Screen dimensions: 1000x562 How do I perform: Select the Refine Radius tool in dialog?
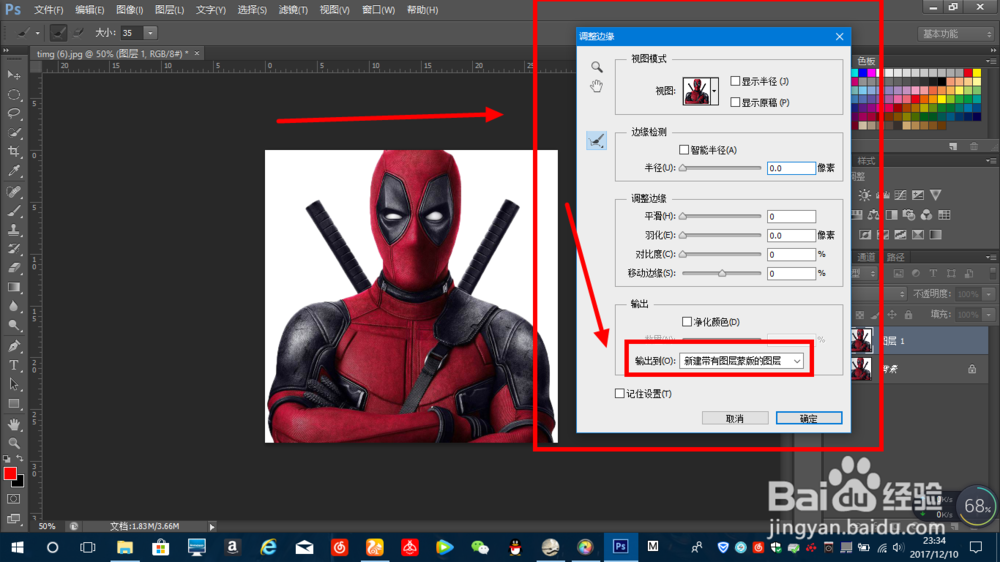[x=596, y=141]
